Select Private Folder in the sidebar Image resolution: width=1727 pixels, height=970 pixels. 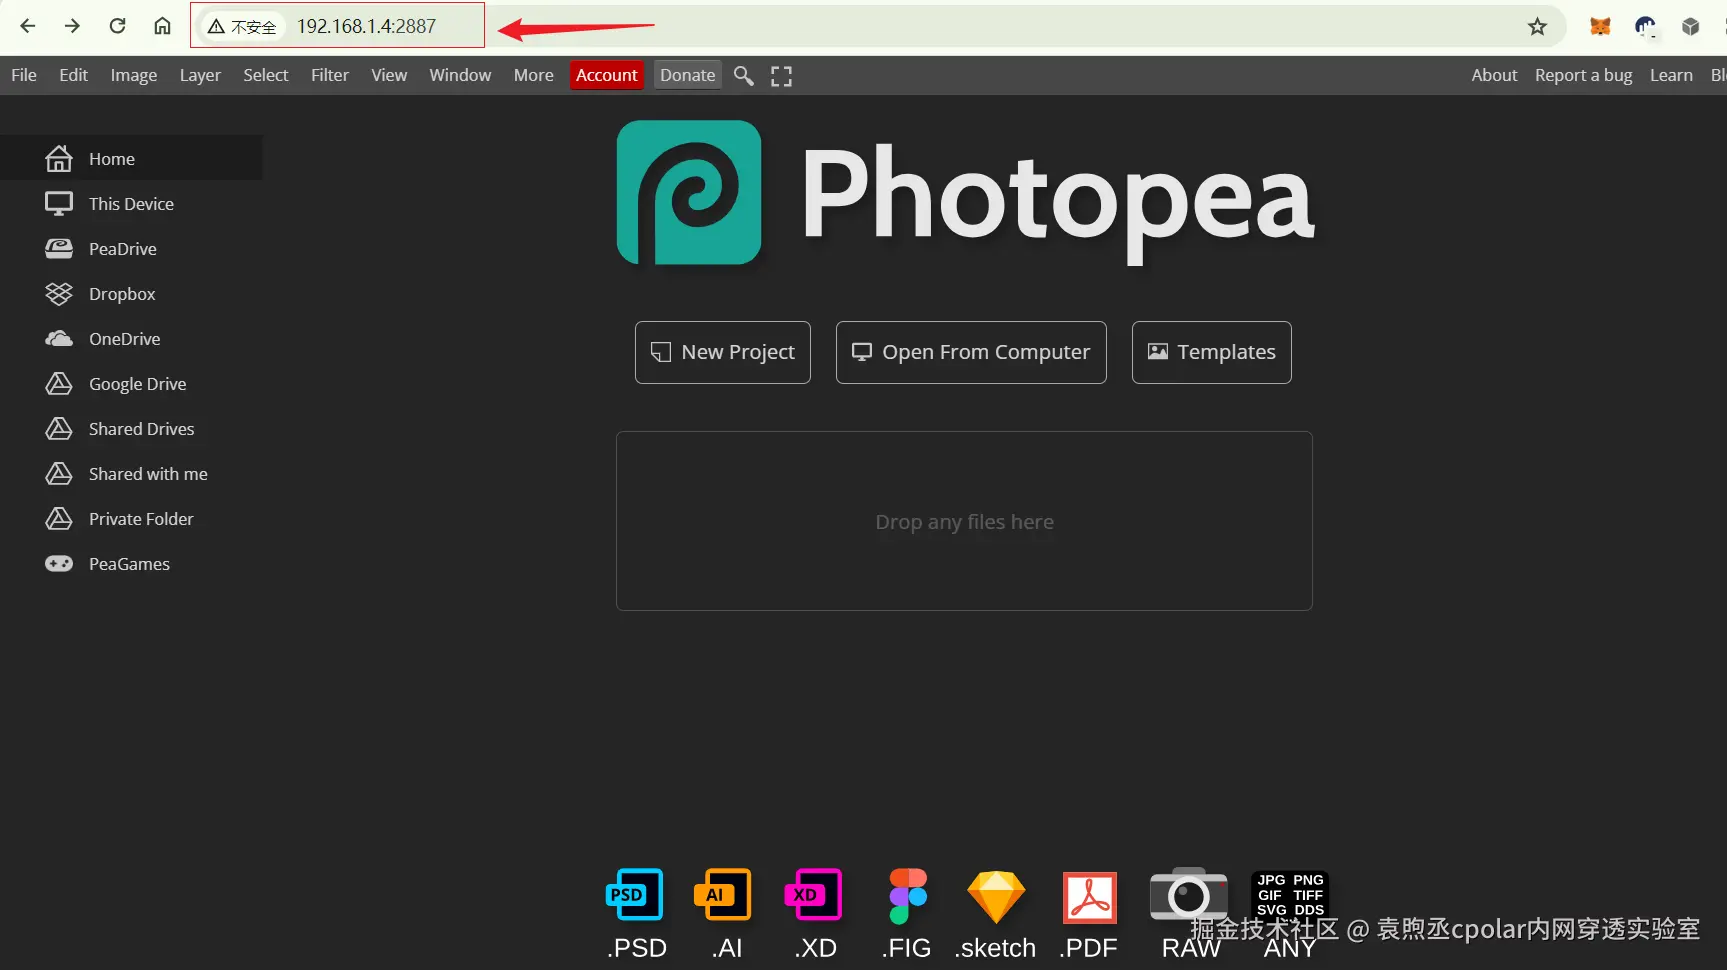click(x=131, y=518)
